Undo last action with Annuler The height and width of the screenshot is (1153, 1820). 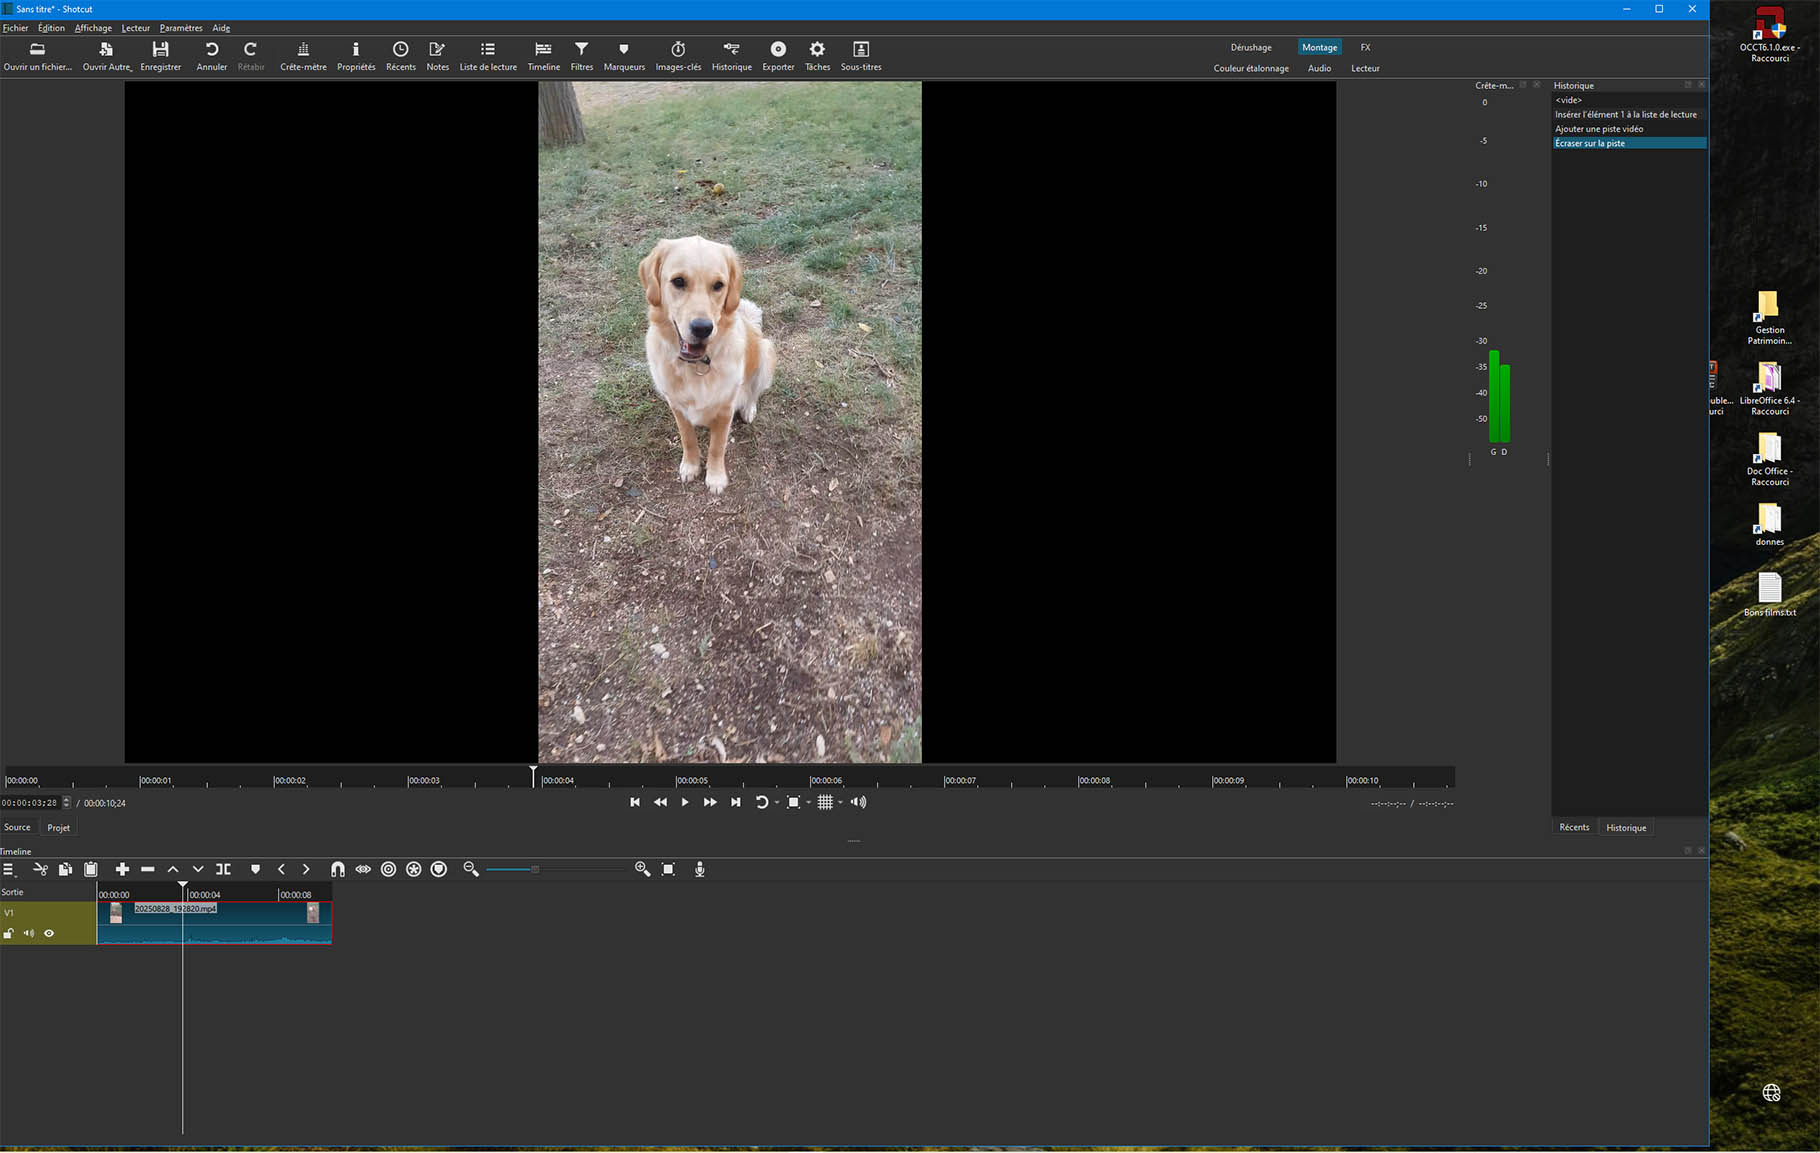(x=211, y=56)
